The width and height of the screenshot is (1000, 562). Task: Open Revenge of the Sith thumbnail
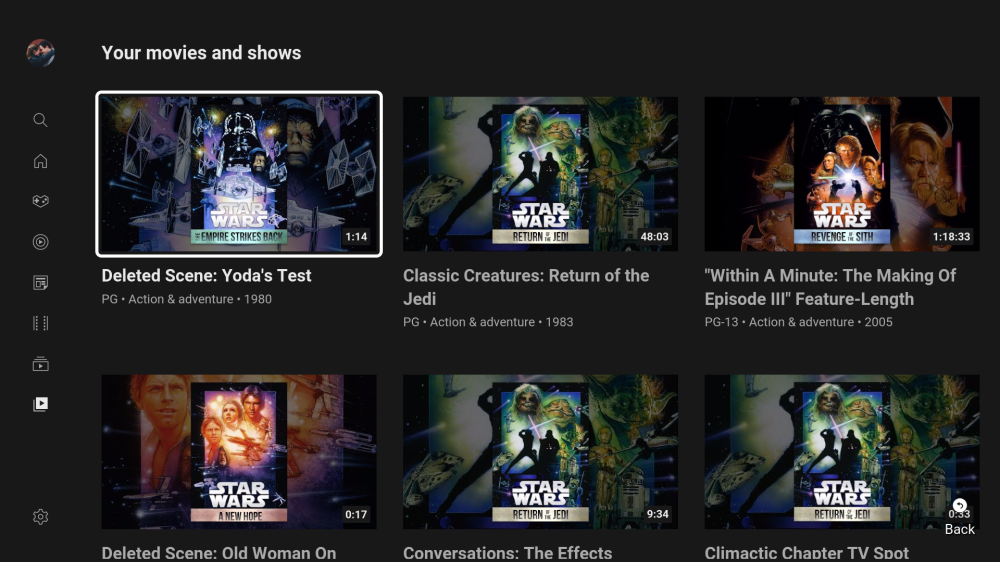pos(841,174)
